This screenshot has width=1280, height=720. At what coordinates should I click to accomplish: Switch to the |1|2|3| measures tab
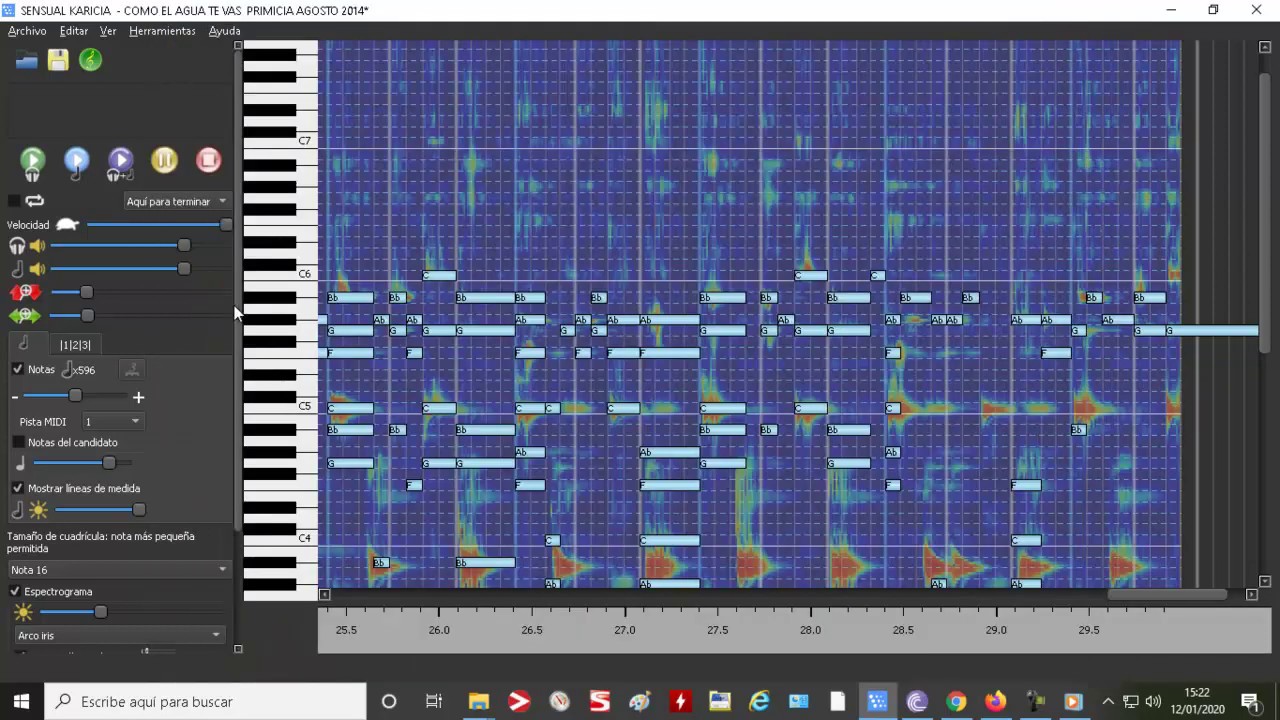click(75, 345)
